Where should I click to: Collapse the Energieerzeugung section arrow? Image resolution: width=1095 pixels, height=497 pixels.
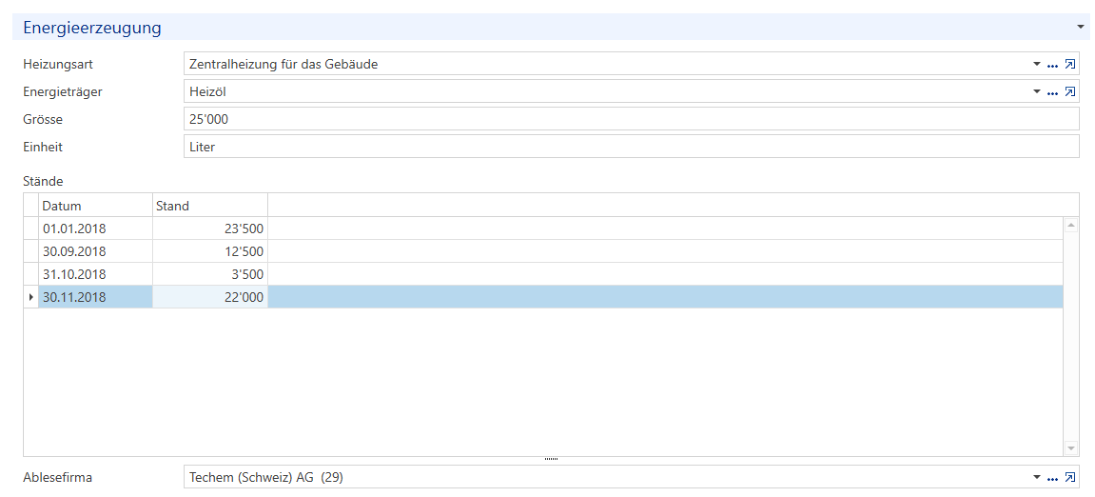(1081, 29)
